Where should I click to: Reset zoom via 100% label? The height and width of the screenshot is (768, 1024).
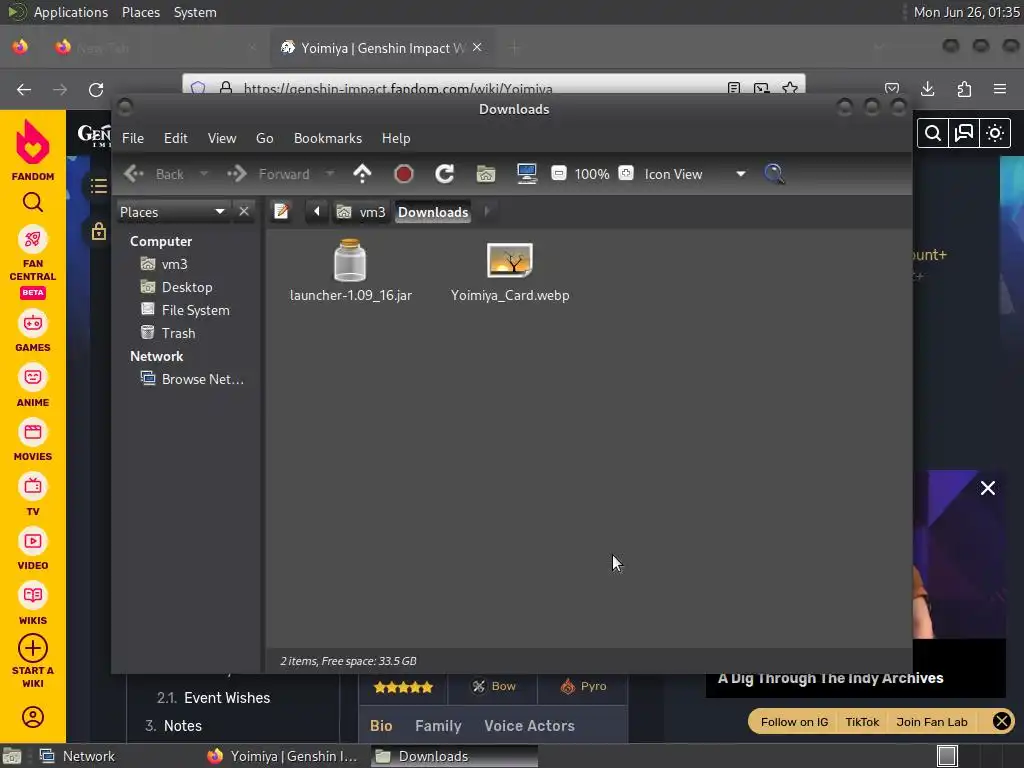click(592, 174)
